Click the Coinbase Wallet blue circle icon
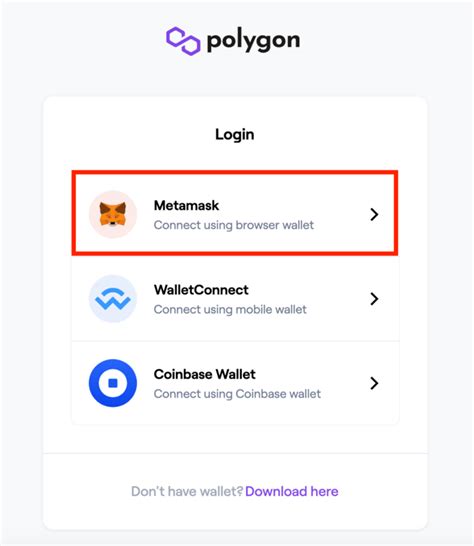 click(x=113, y=383)
